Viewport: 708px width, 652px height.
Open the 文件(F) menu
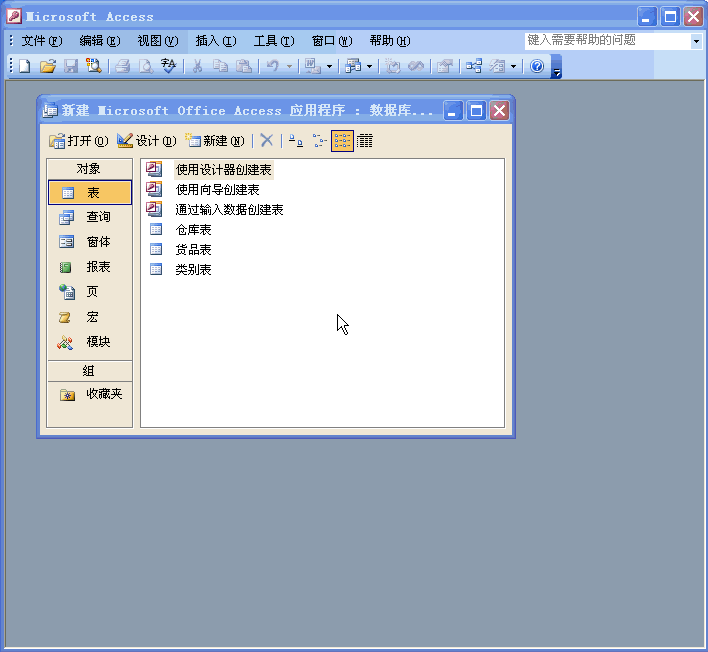point(42,41)
